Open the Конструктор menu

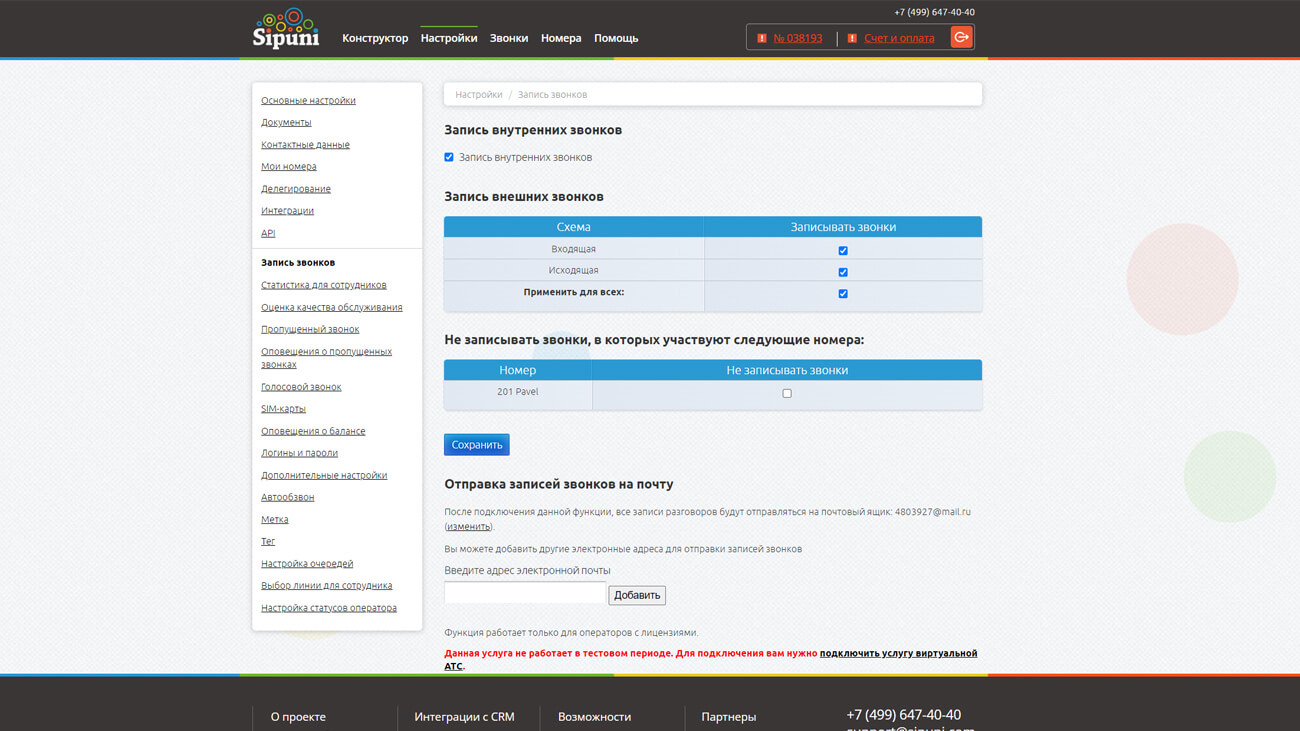(x=375, y=38)
